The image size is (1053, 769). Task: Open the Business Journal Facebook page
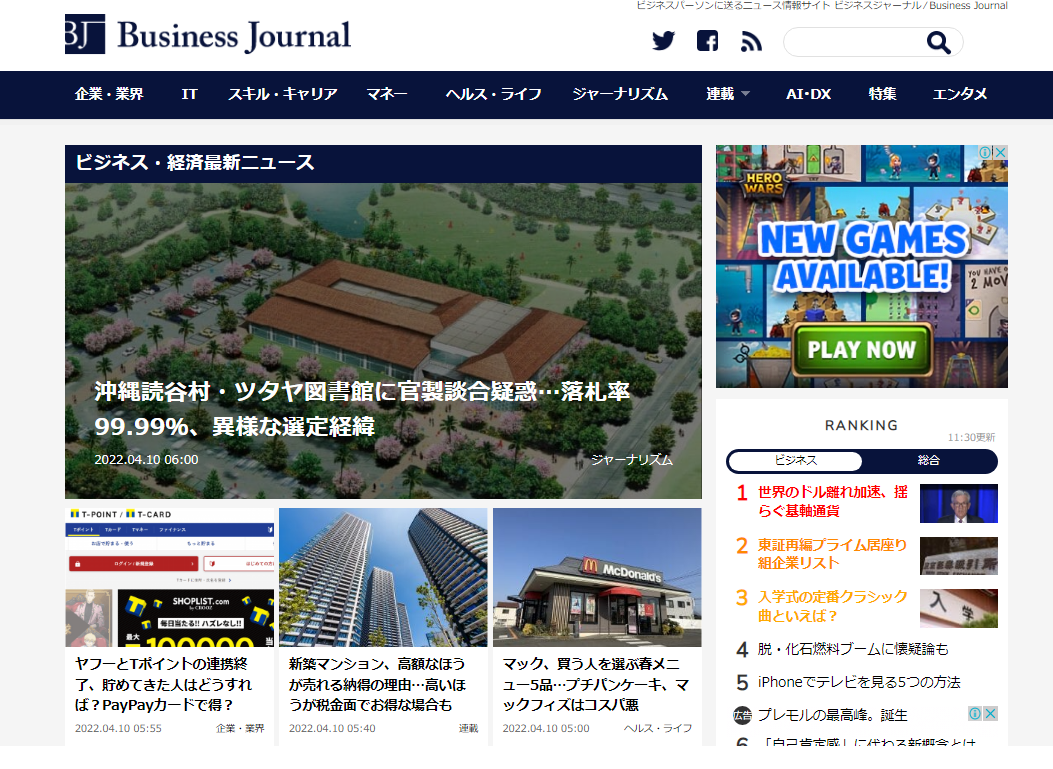[707, 41]
